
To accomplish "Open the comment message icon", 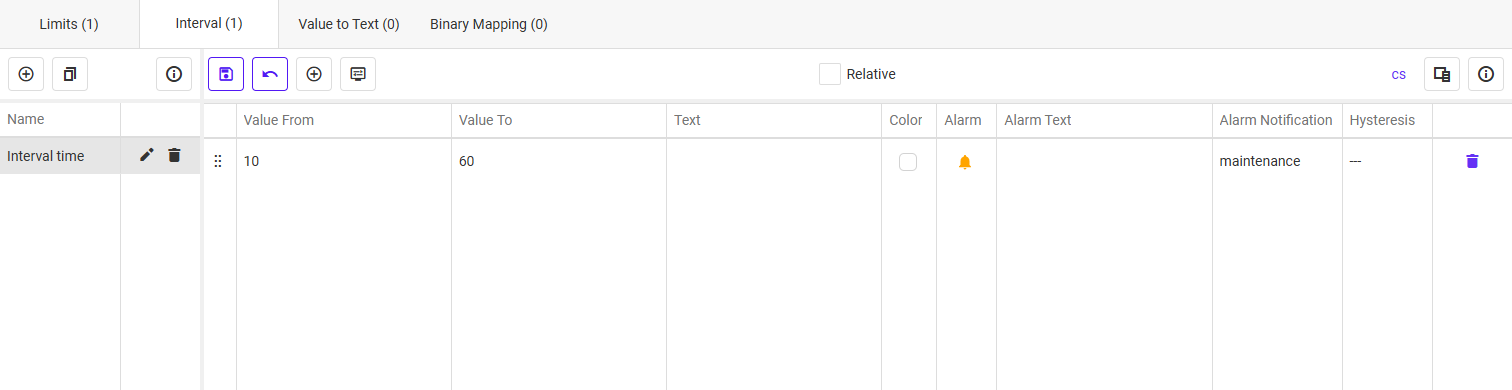I will click(358, 74).
